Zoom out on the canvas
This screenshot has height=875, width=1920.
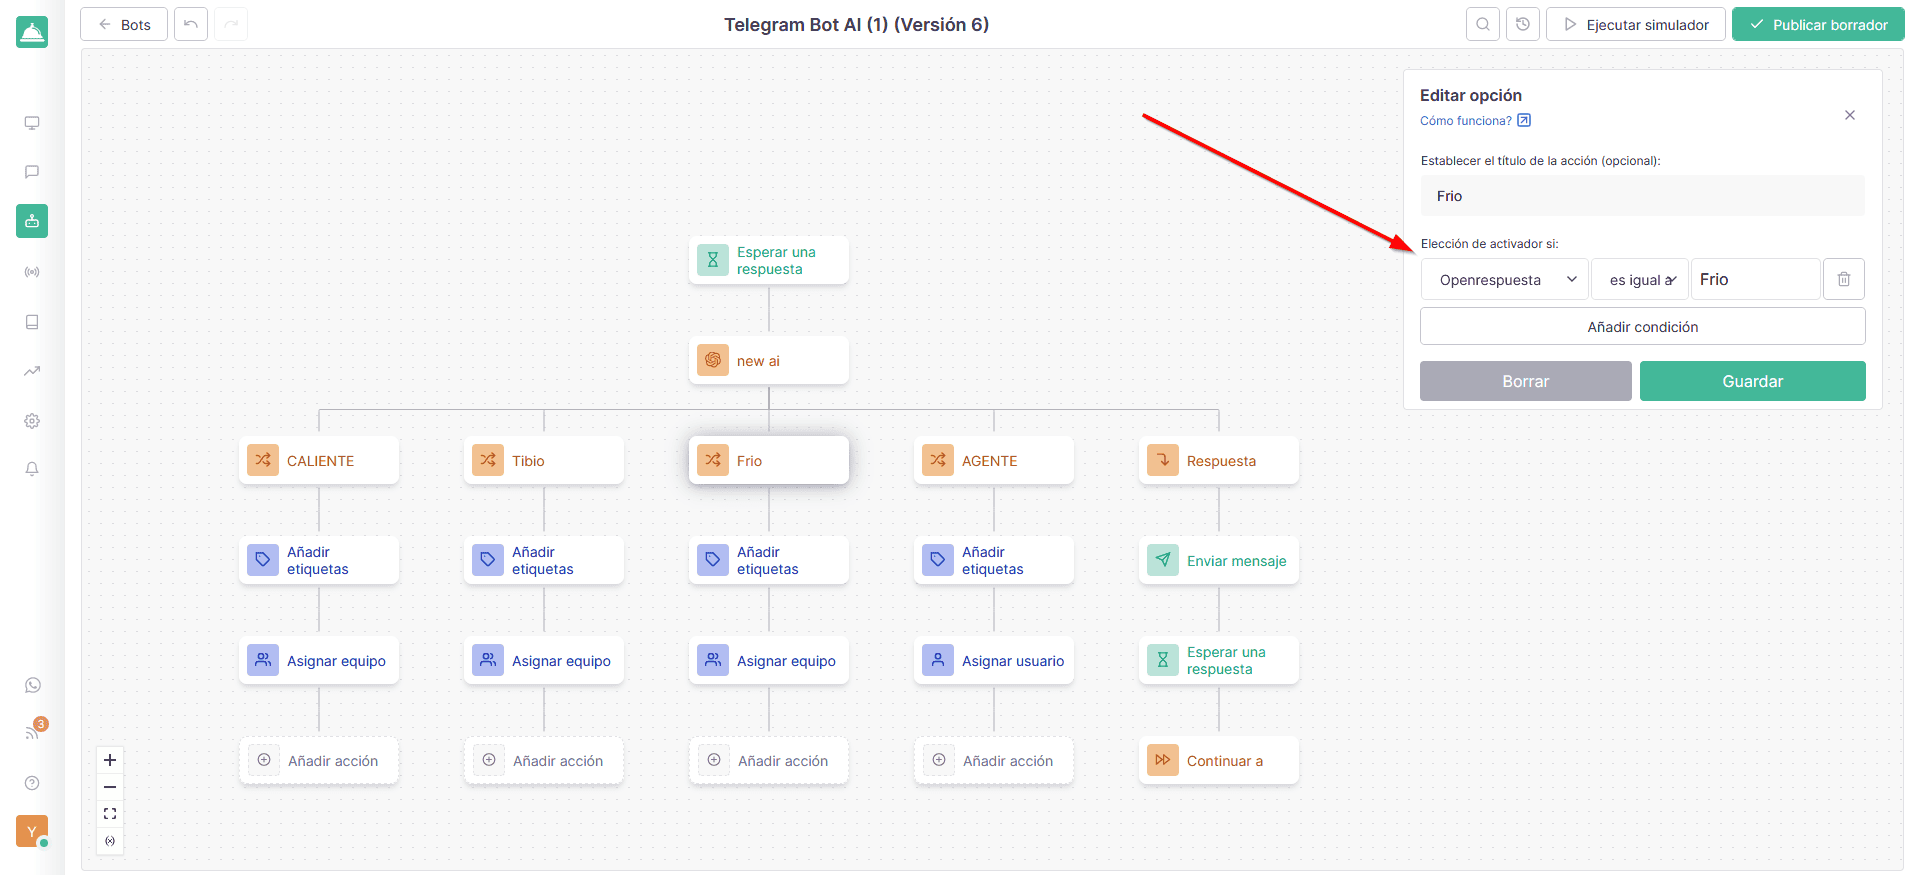(110, 787)
